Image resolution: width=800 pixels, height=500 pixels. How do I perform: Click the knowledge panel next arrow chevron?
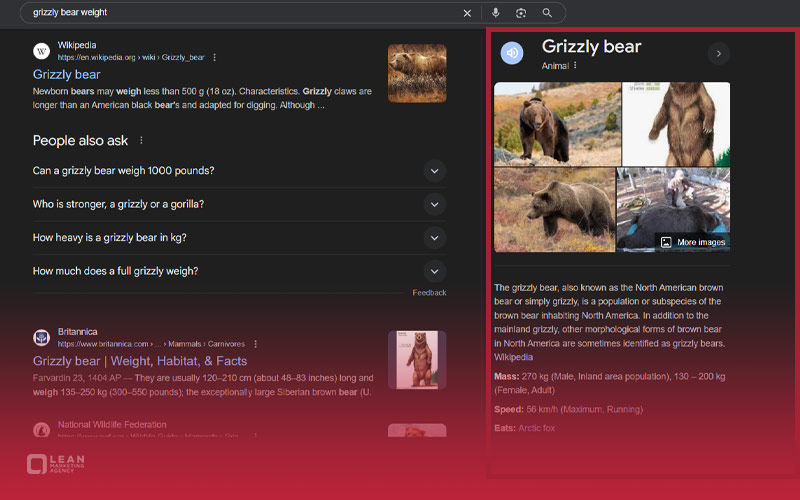[719, 54]
